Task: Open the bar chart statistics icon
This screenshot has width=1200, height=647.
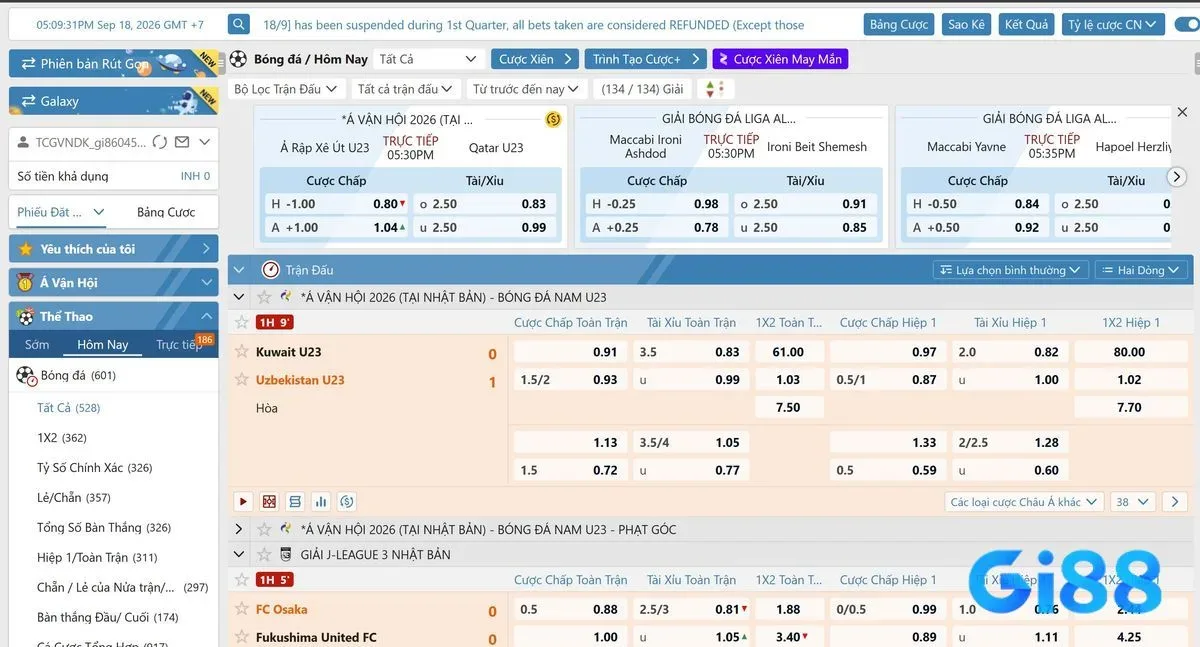Action: coord(321,502)
